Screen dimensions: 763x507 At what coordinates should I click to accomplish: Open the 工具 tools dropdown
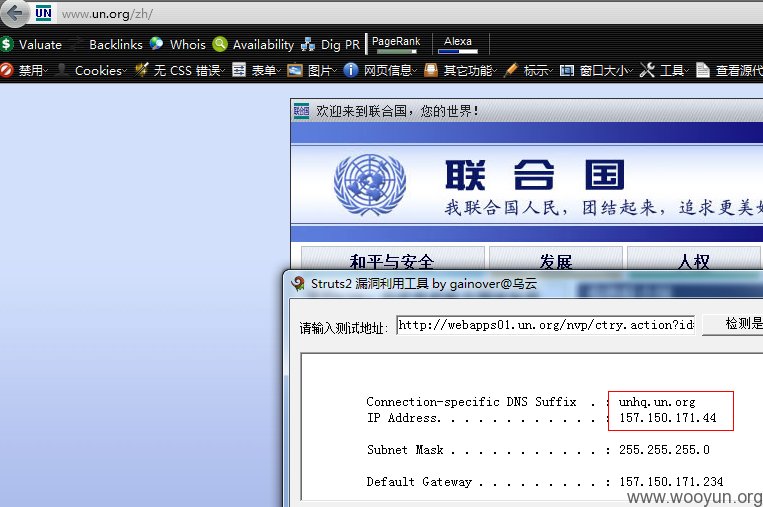click(674, 71)
